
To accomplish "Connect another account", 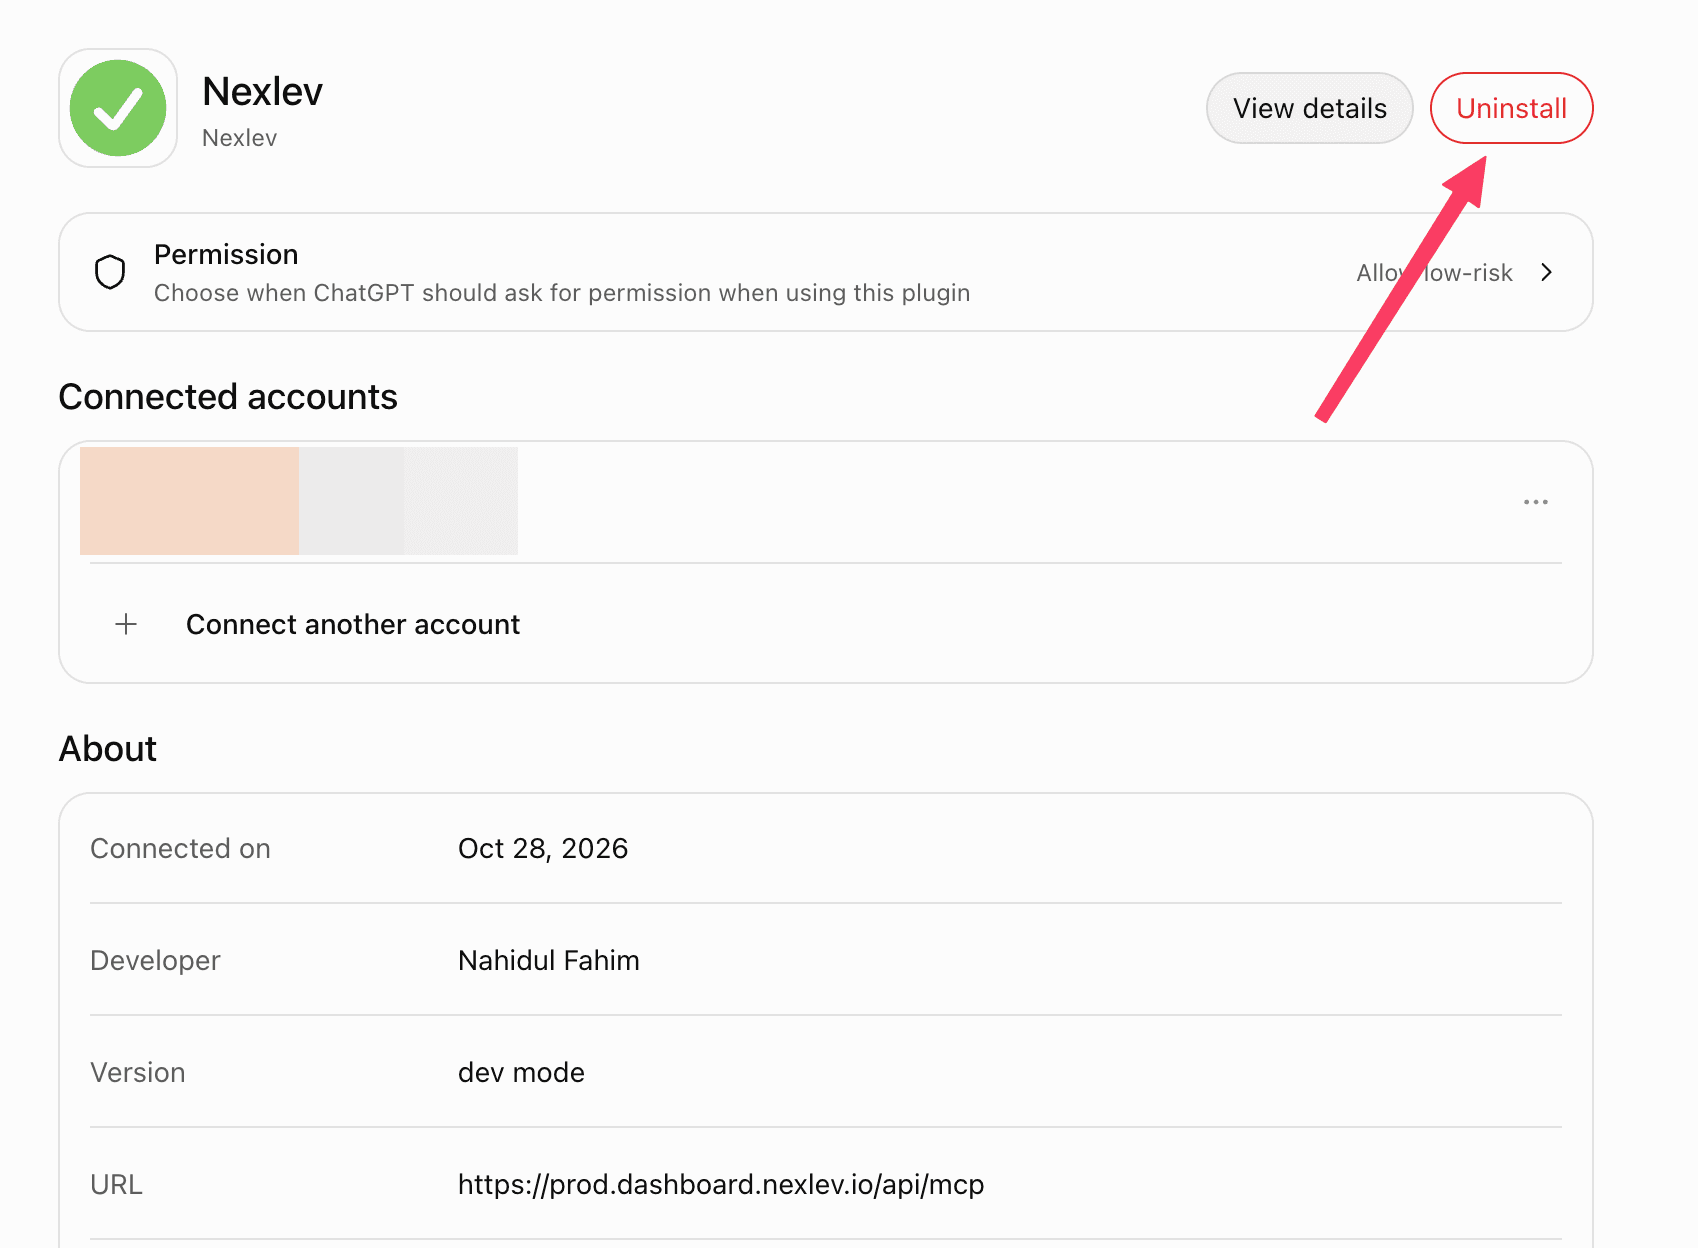I will point(353,624).
